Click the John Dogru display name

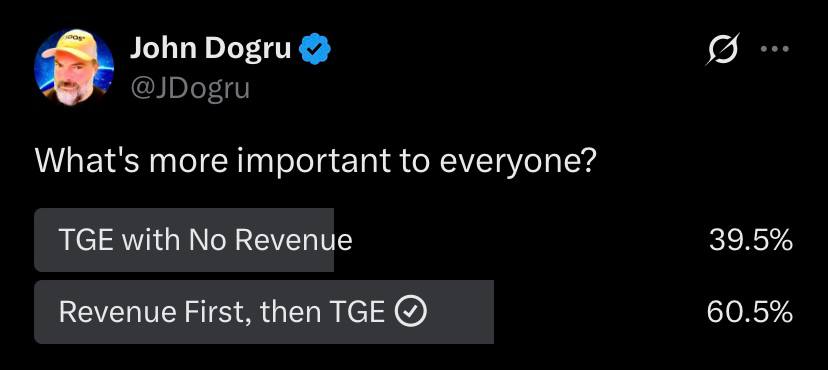(x=211, y=49)
